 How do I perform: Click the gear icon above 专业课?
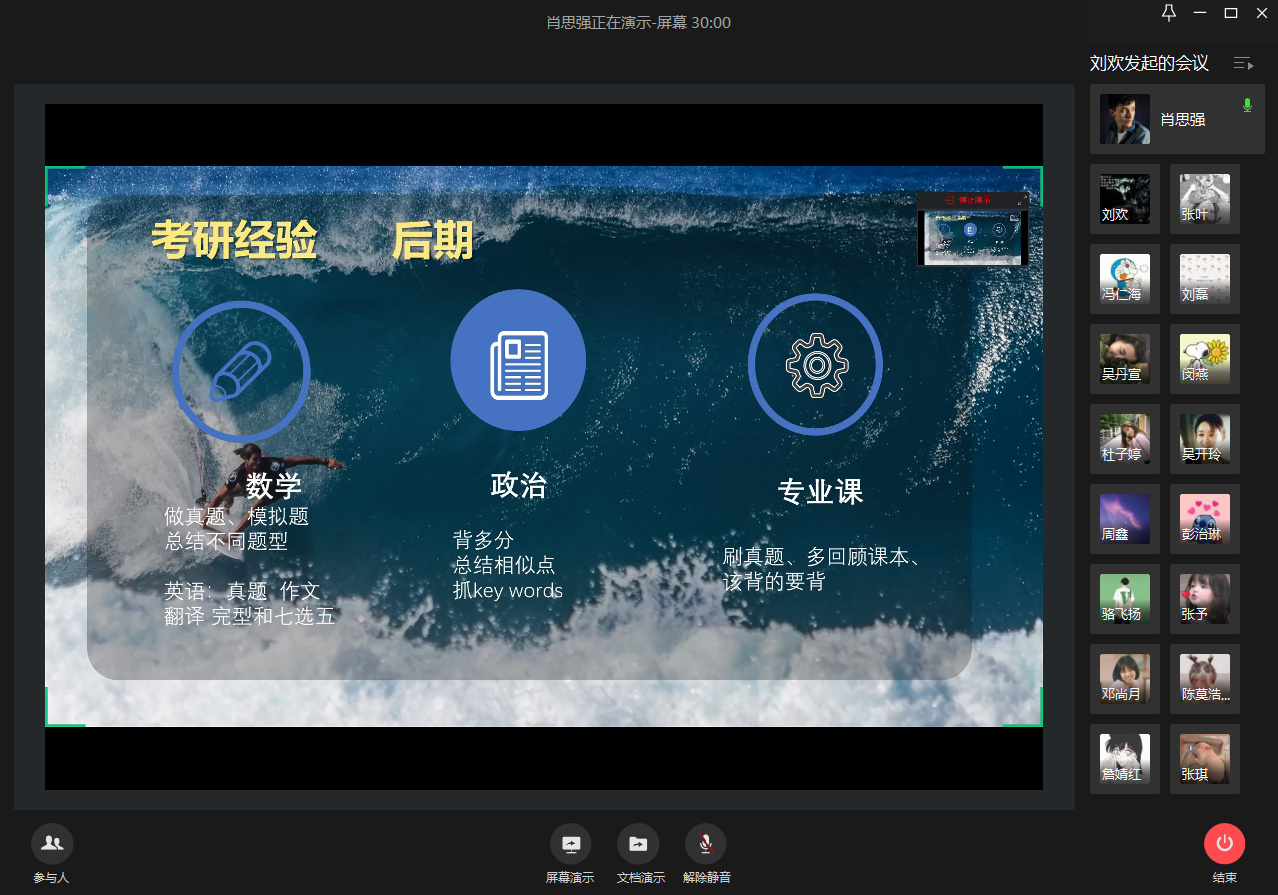[816, 364]
